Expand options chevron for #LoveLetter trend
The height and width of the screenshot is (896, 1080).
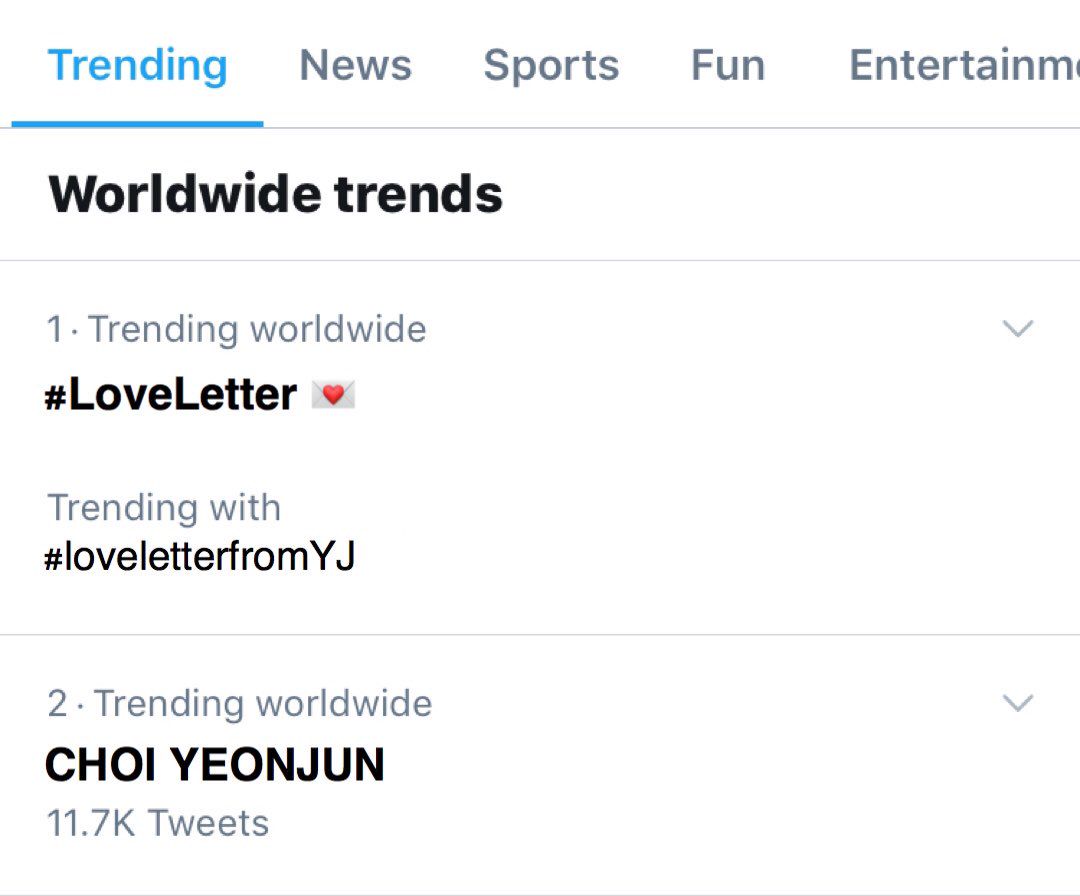[x=1017, y=329]
